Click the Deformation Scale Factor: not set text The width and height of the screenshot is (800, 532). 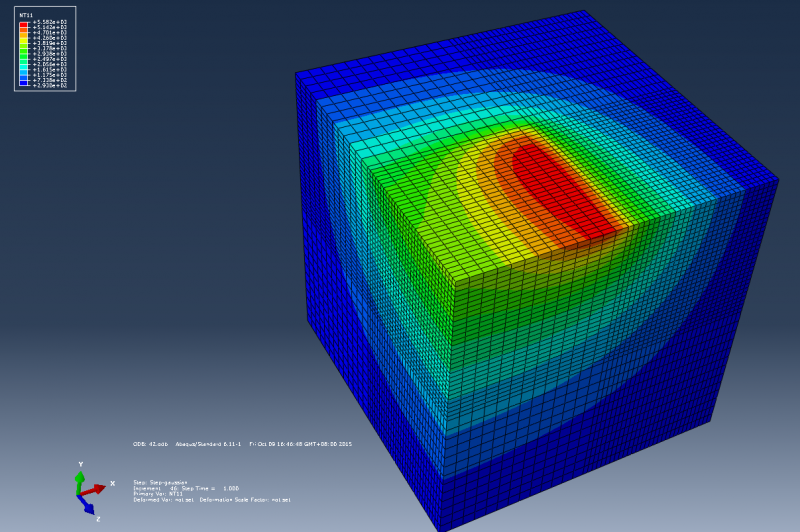tap(245, 500)
